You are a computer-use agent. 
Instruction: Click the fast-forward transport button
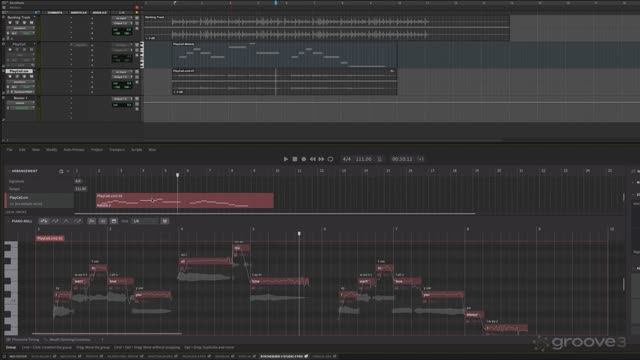coord(321,159)
